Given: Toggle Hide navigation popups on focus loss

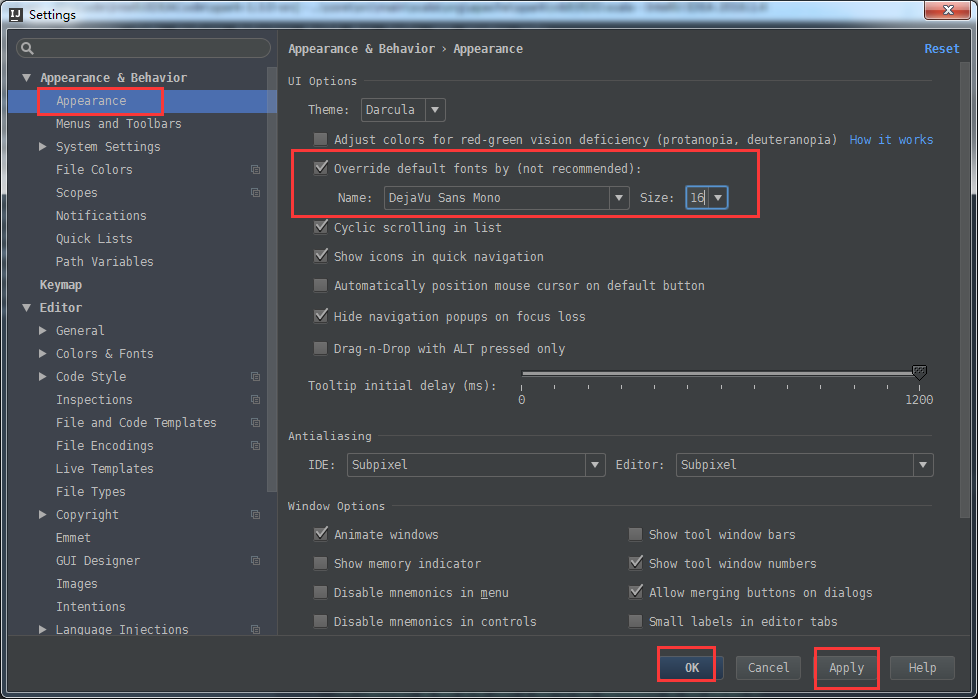Looking at the screenshot, I should click(x=321, y=316).
